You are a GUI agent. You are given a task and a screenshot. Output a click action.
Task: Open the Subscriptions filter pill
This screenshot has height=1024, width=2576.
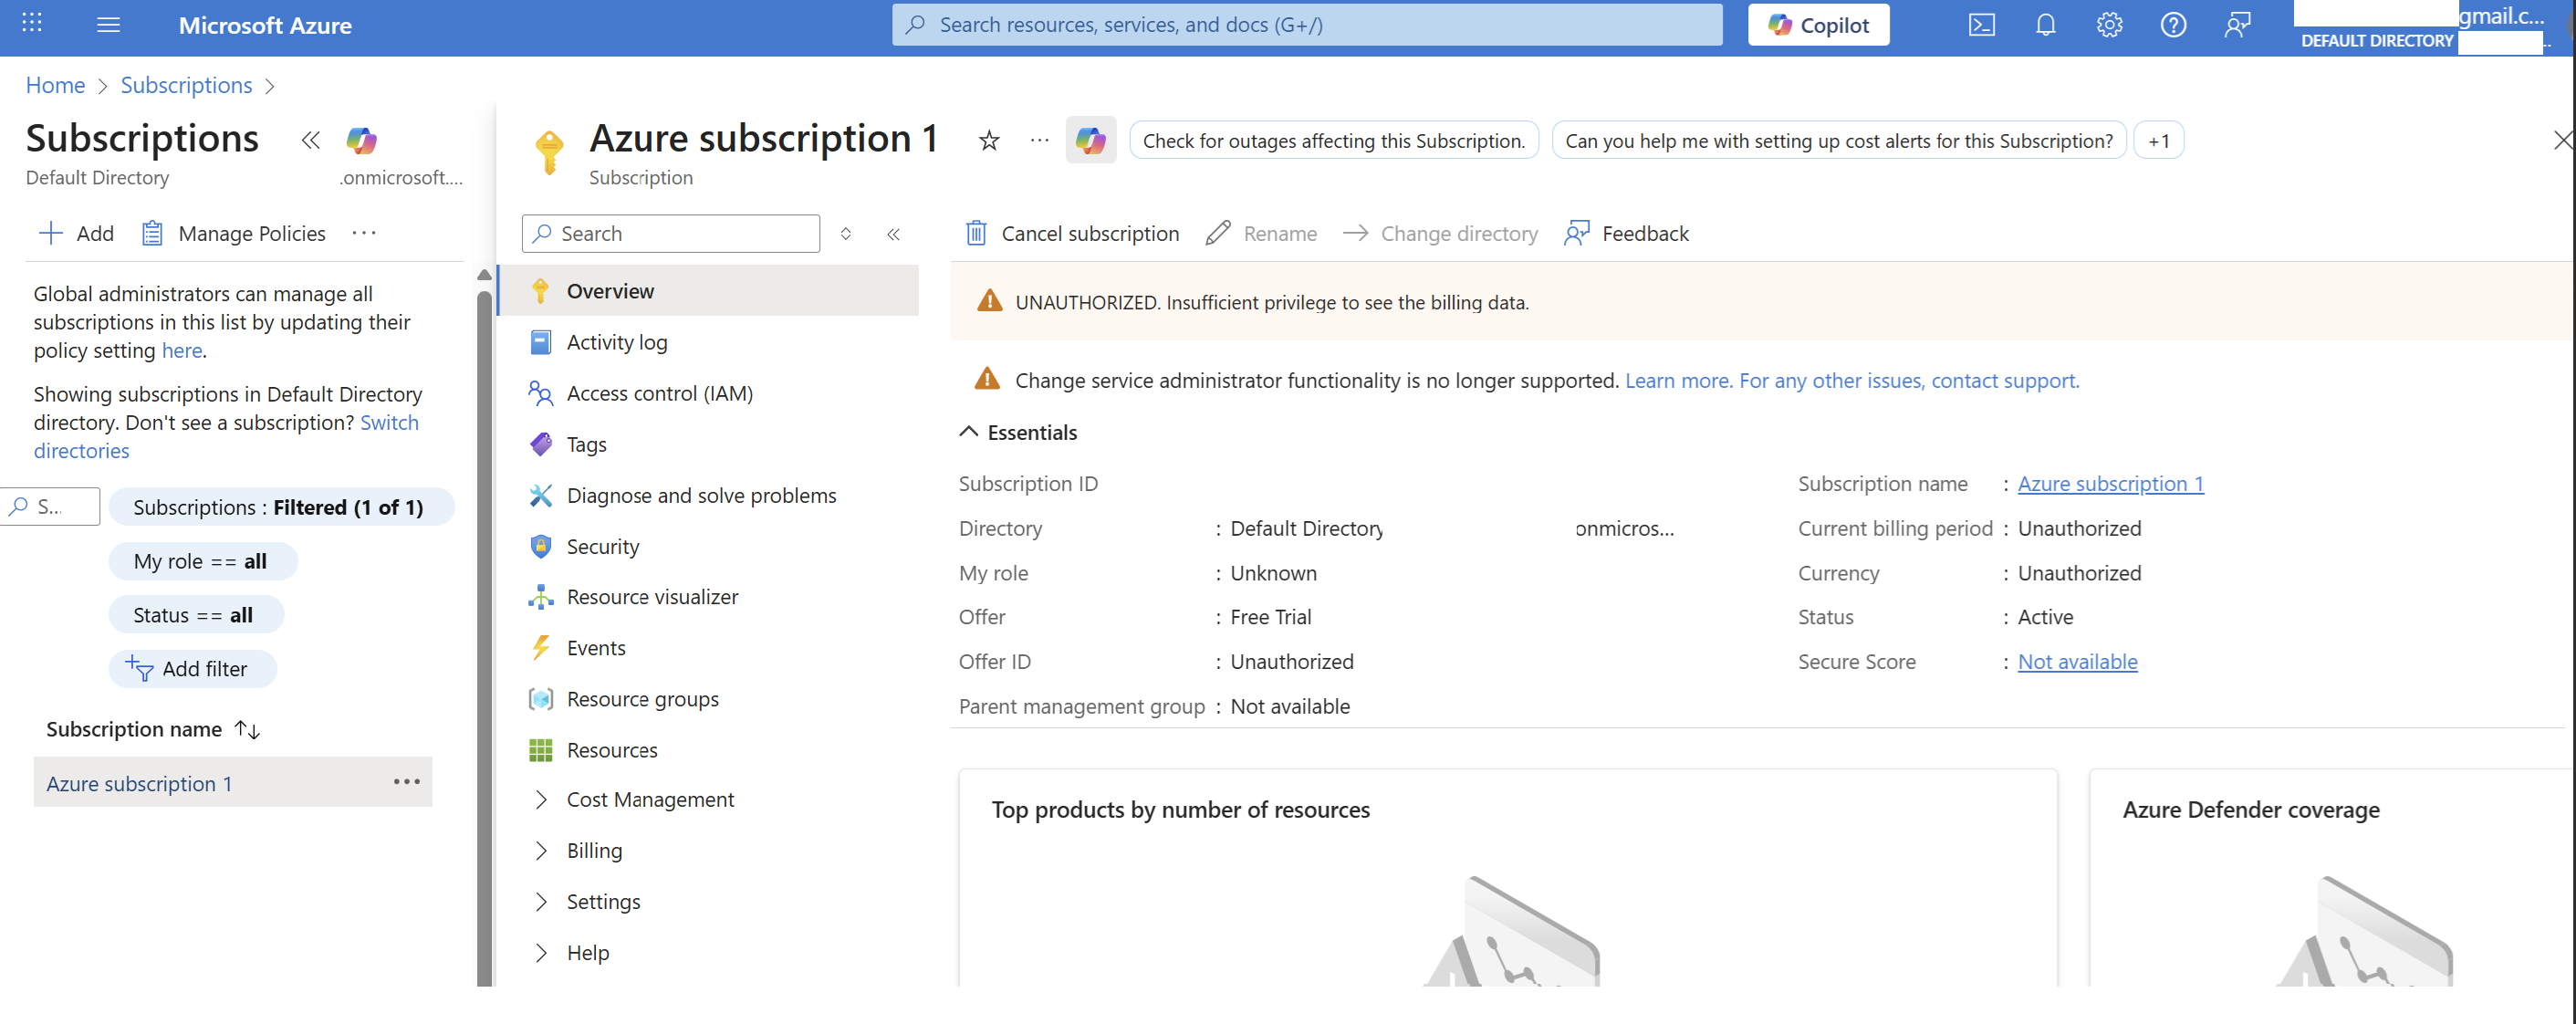(x=280, y=507)
